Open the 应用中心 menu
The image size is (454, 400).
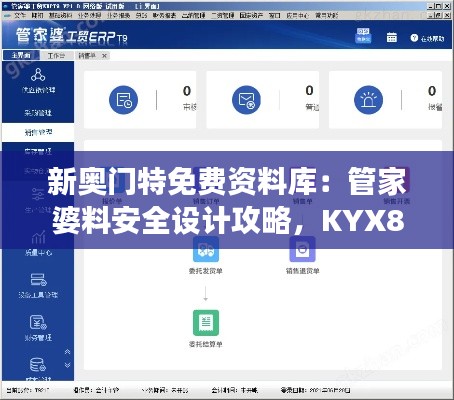point(298,15)
